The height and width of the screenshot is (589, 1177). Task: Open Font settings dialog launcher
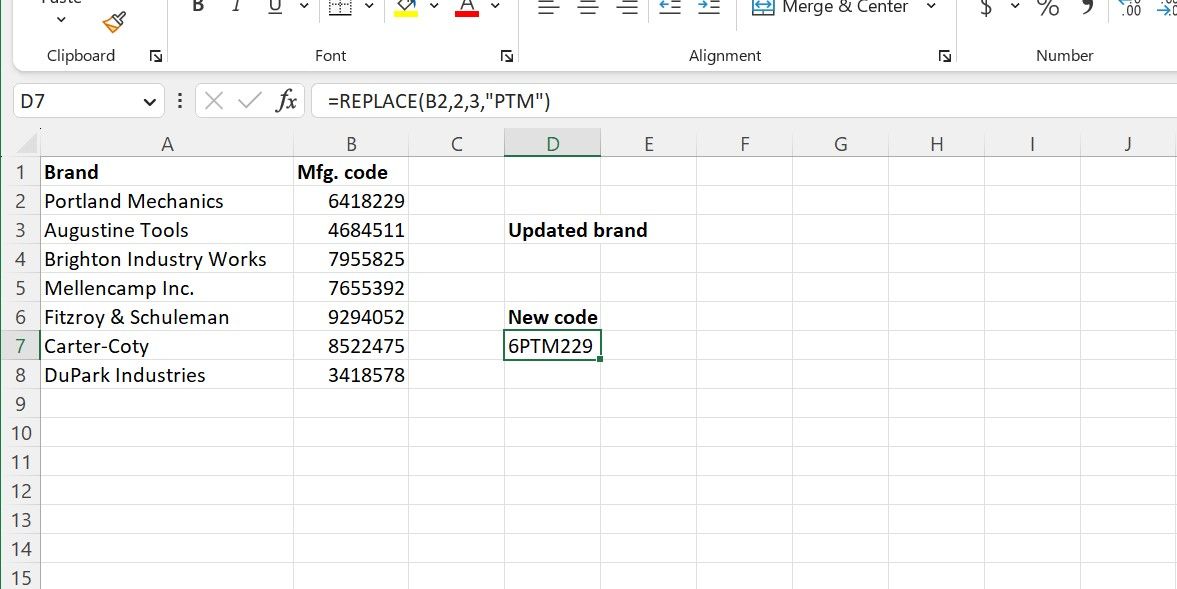pos(507,56)
